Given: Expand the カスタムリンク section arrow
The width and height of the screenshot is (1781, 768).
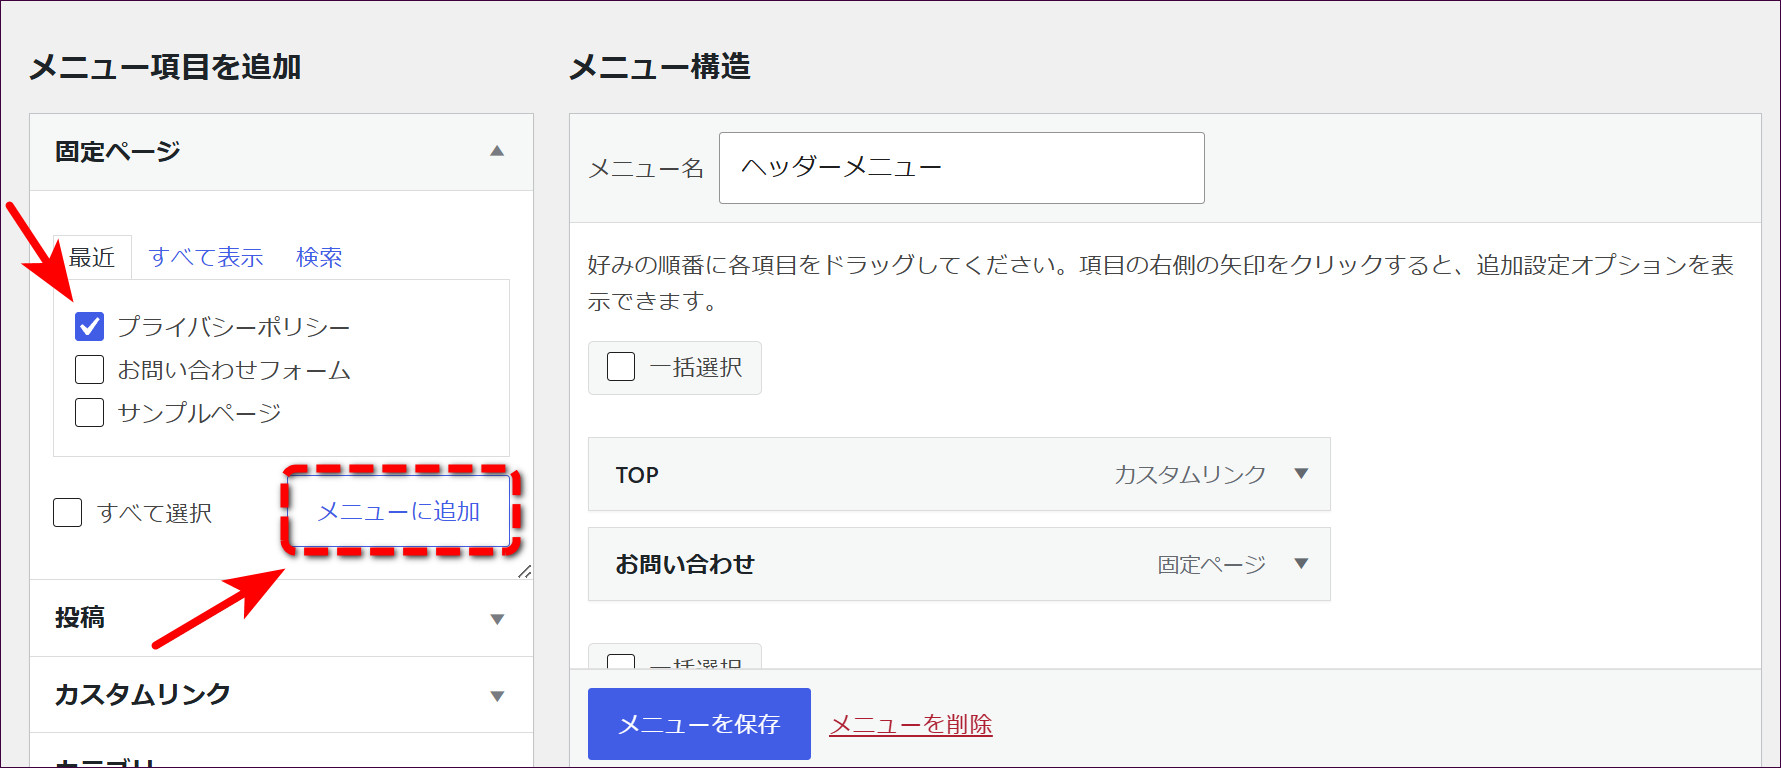Looking at the screenshot, I should pyautogui.click(x=497, y=696).
